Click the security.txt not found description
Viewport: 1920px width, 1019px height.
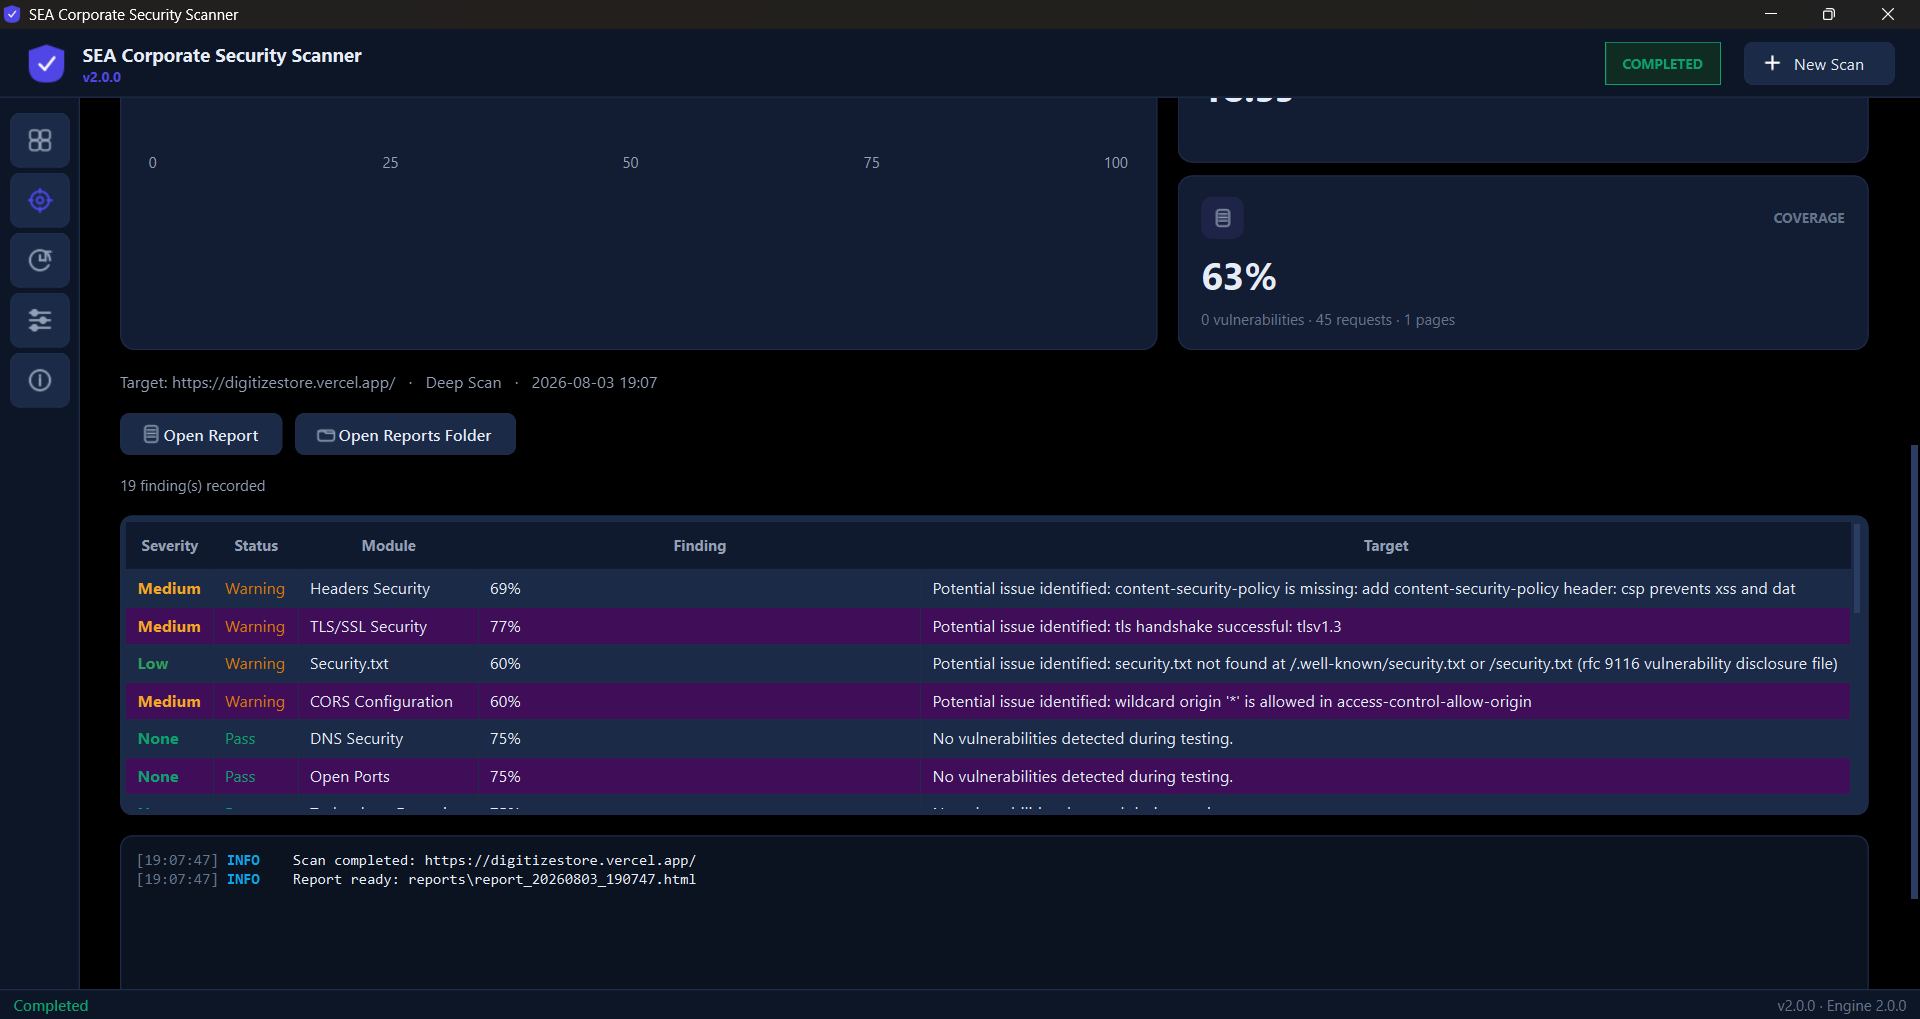(x=1385, y=664)
